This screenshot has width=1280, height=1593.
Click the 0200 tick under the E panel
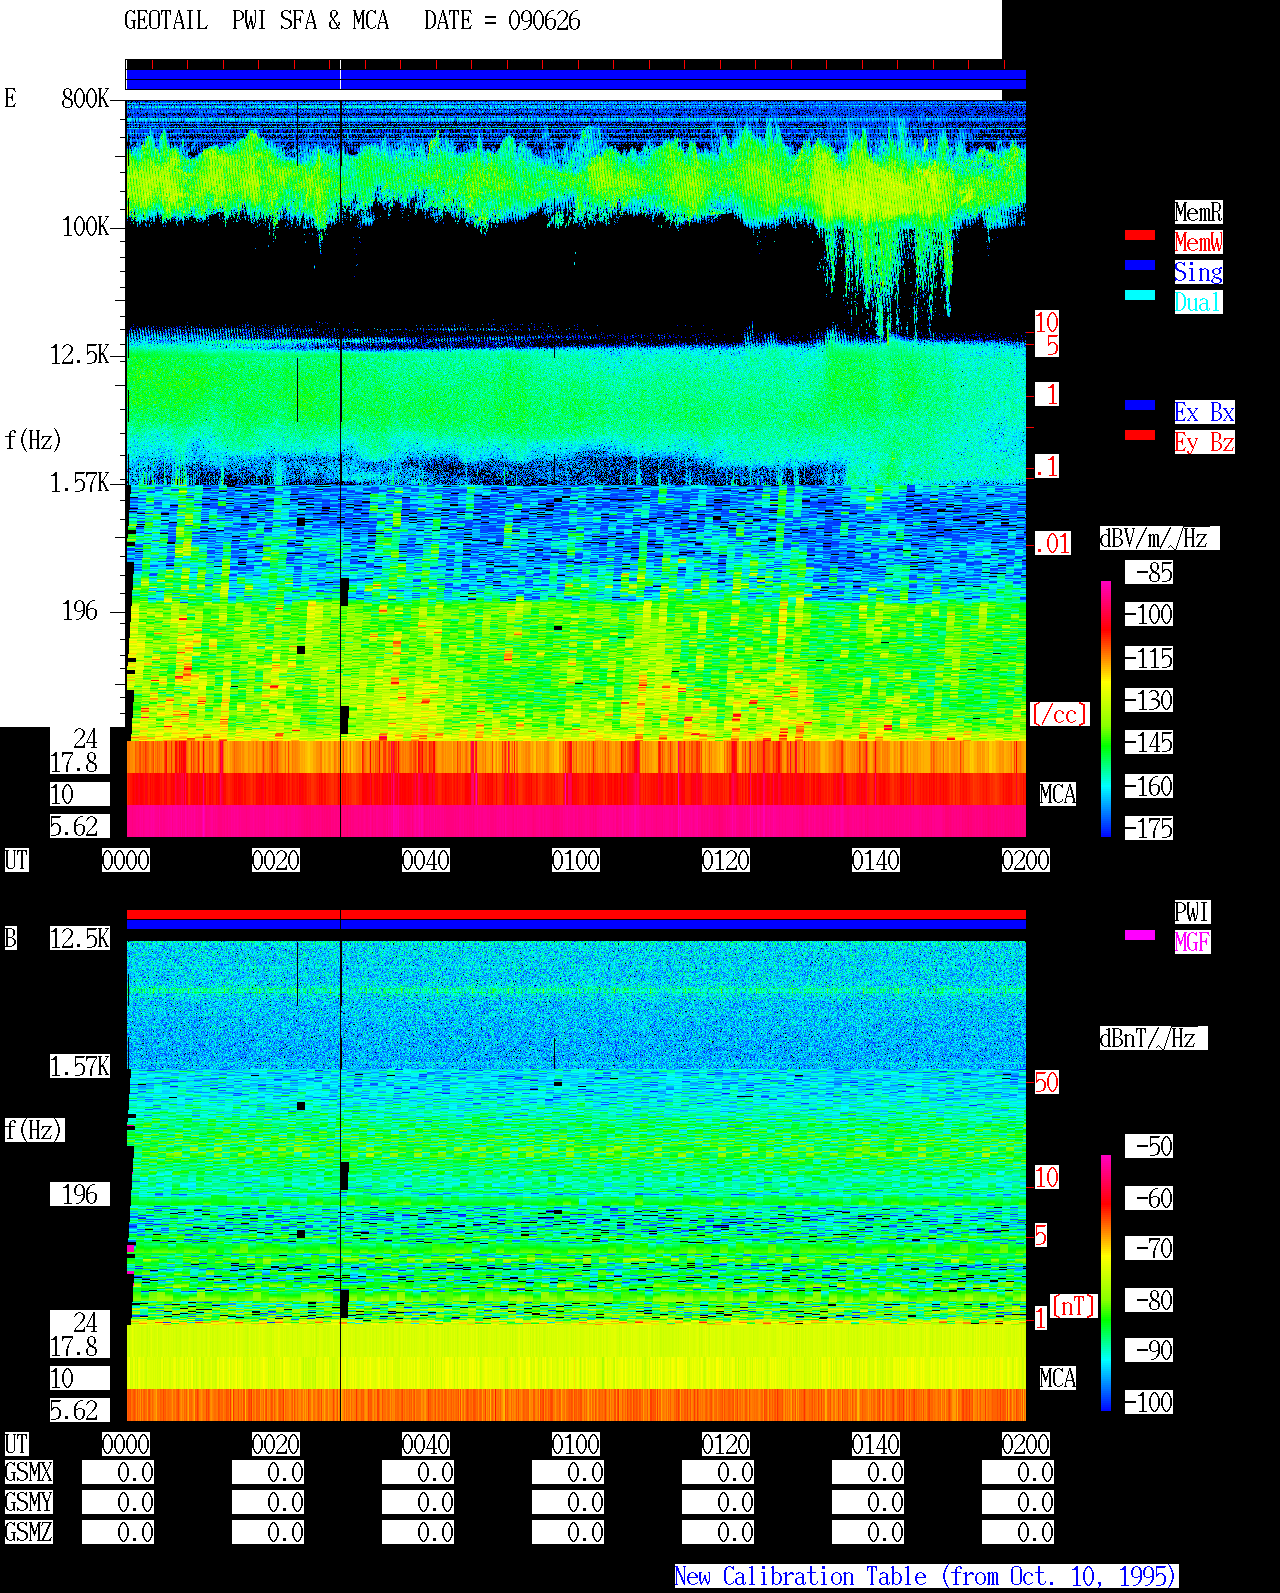coord(1026,860)
